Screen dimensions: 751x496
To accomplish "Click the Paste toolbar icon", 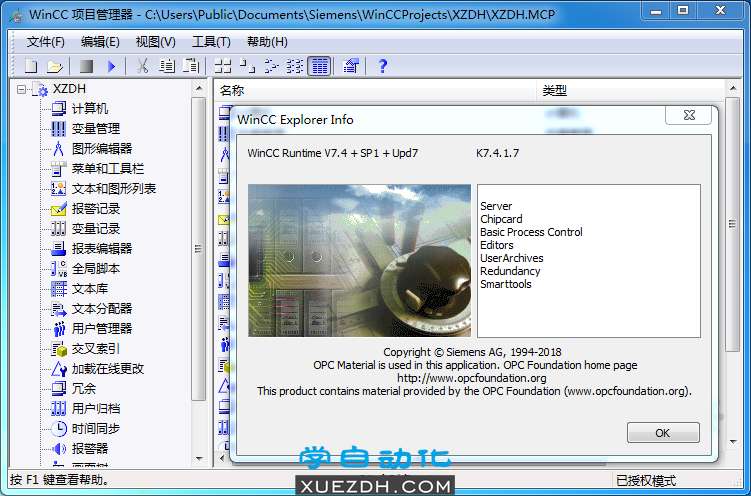I will pos(191,66).
